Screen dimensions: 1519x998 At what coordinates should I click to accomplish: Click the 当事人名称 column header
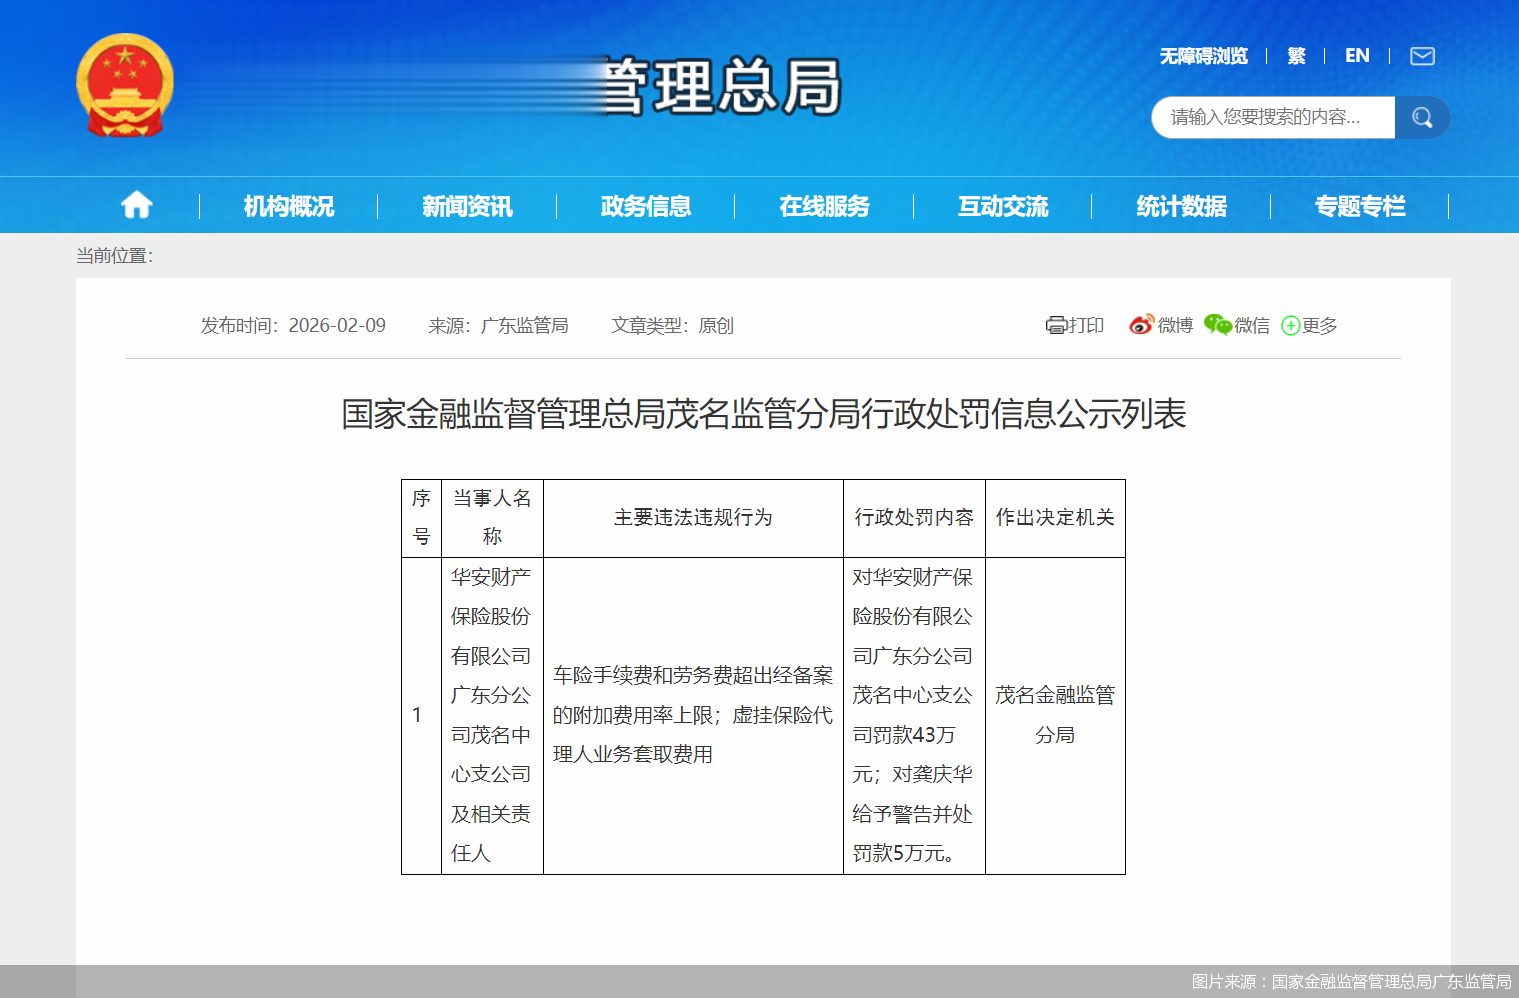click(x=492, y=518)
